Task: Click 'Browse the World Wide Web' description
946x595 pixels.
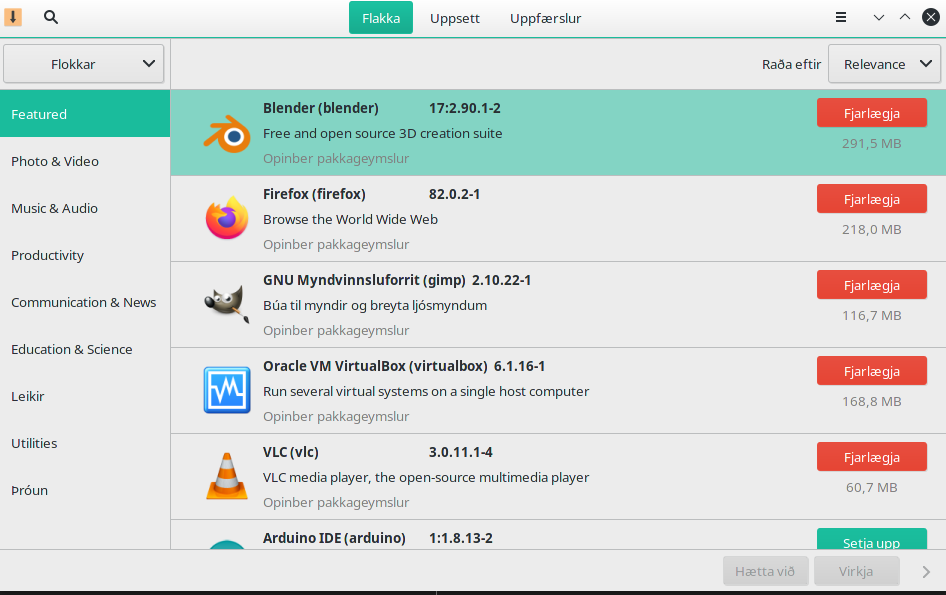Action: click(351, 219)
